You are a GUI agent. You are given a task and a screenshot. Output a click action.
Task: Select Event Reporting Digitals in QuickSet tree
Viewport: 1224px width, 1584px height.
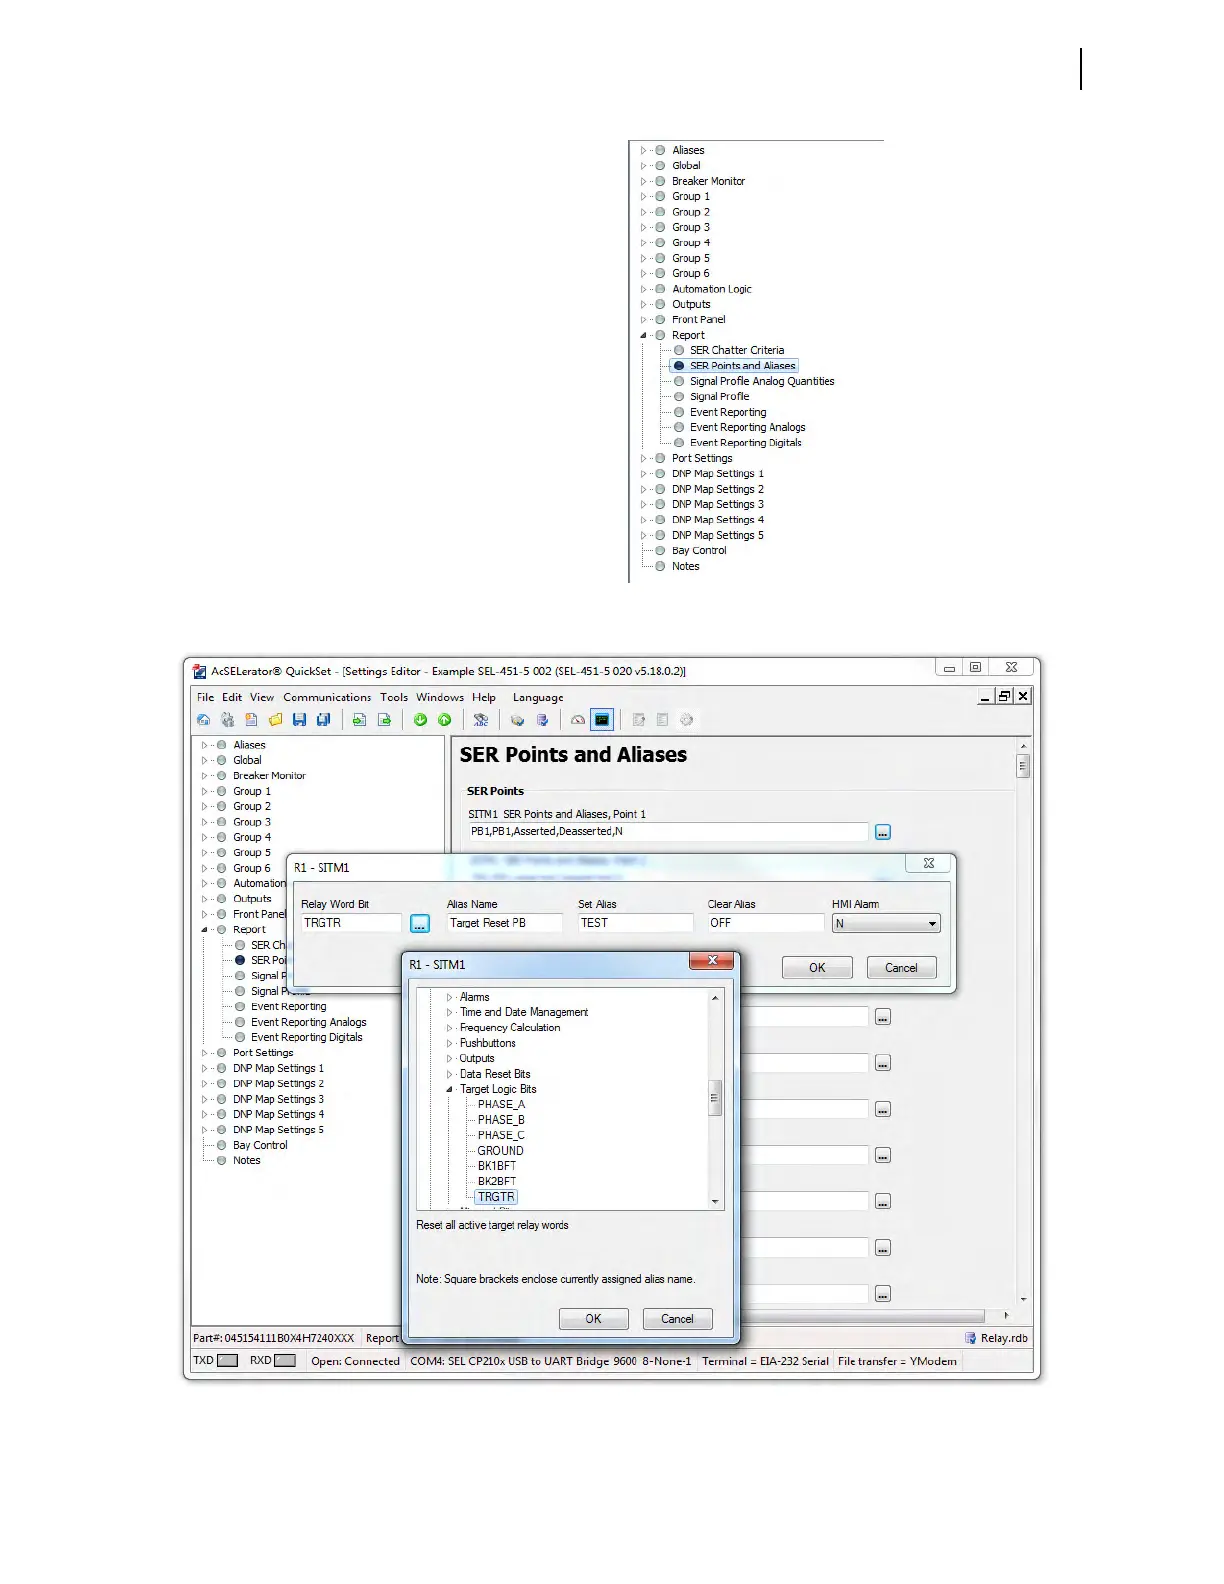click(307, 1038)
